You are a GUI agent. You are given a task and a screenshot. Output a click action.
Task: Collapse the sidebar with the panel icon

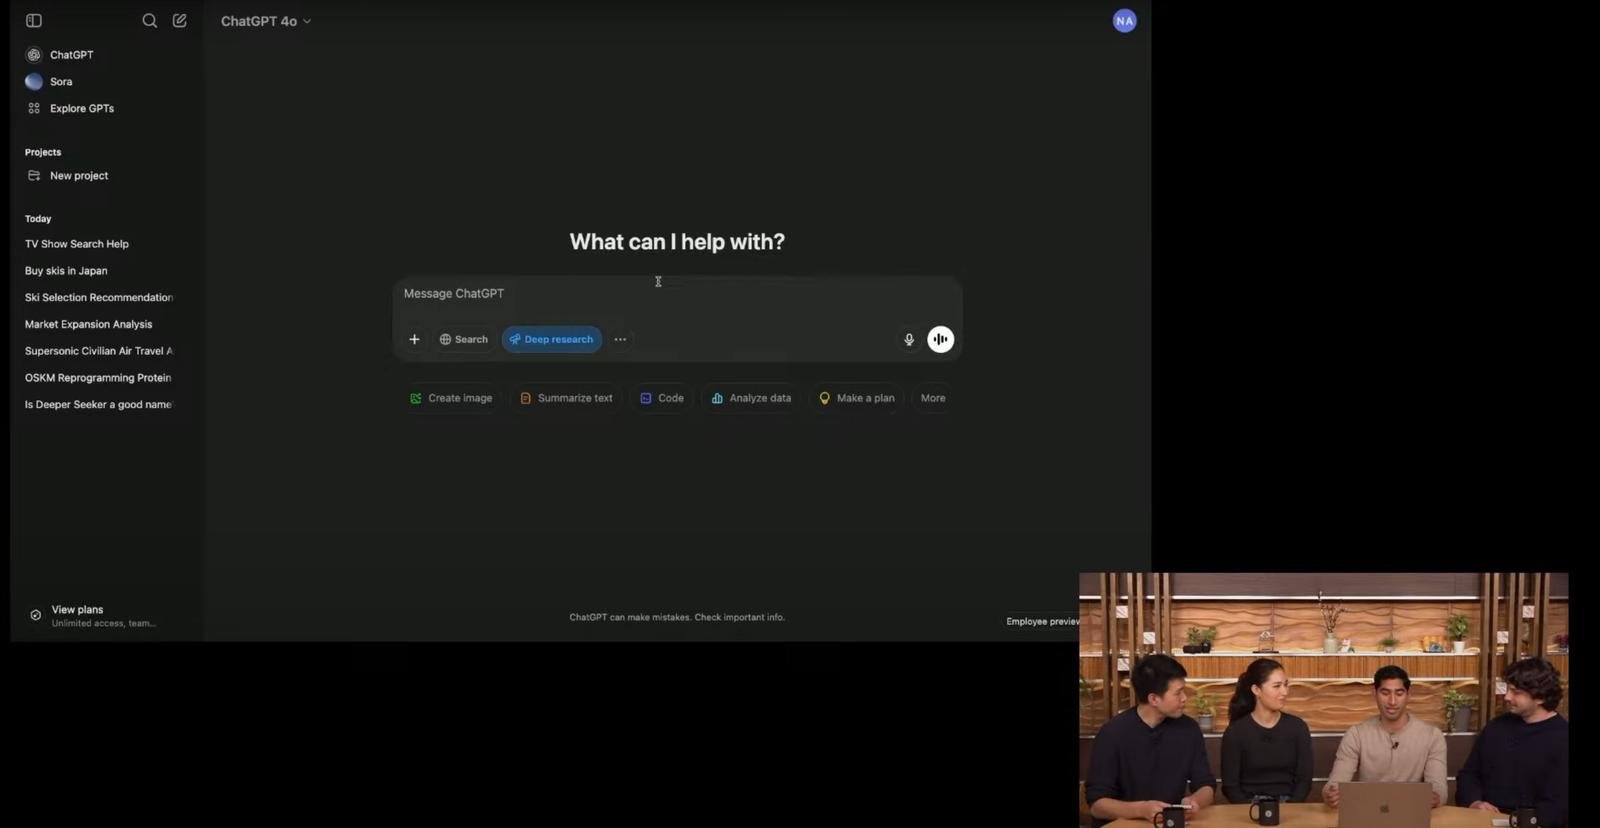[34, 21]
